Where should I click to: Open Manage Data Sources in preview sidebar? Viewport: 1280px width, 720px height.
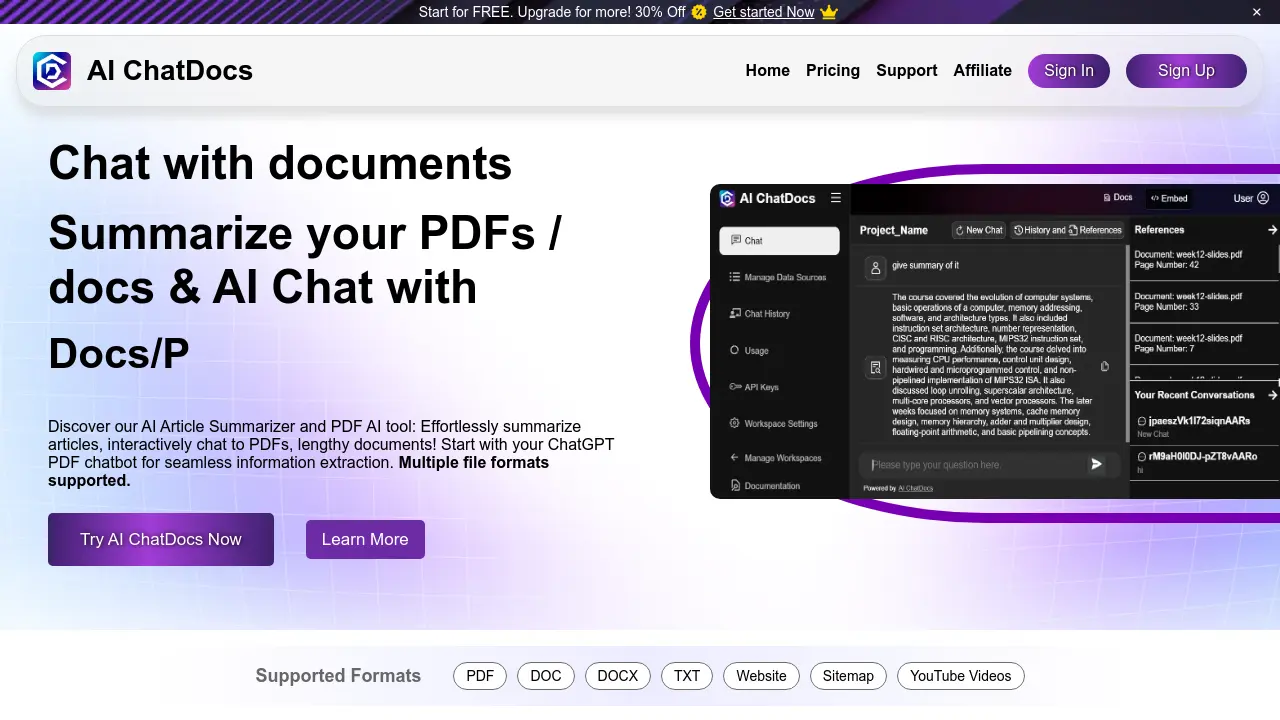(779, 277)
